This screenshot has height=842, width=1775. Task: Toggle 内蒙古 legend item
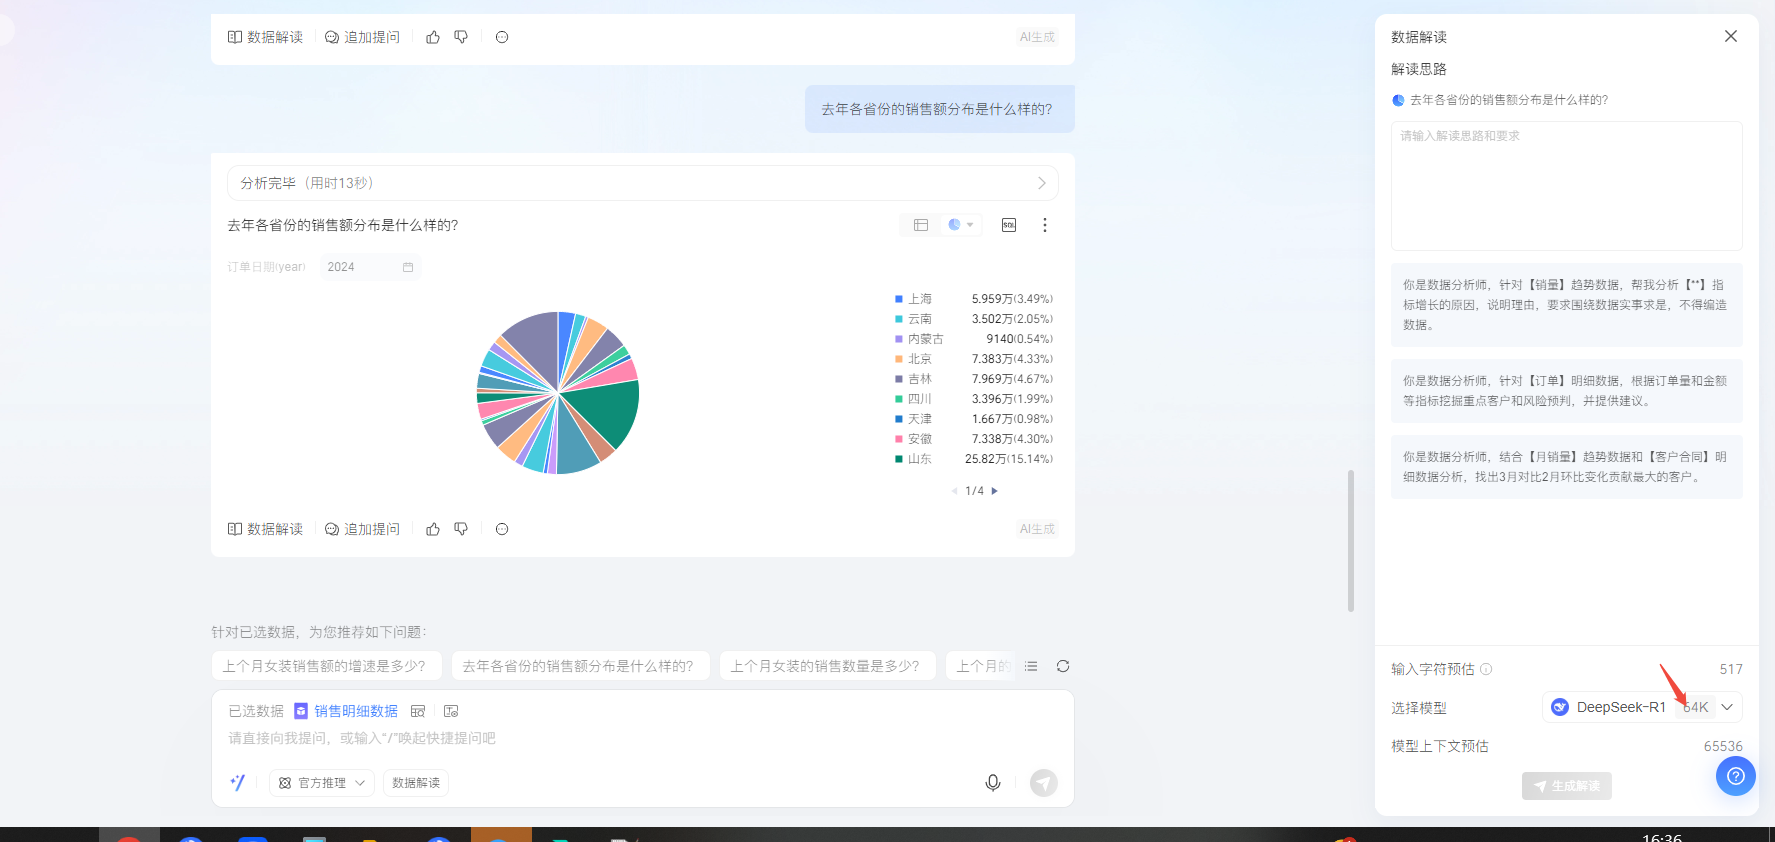[973, 339]
